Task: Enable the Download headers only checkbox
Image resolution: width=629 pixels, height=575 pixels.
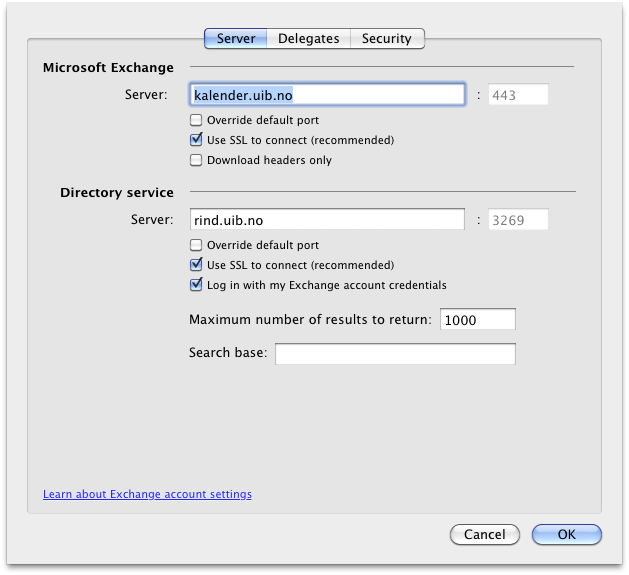Action: click(196, 161)
